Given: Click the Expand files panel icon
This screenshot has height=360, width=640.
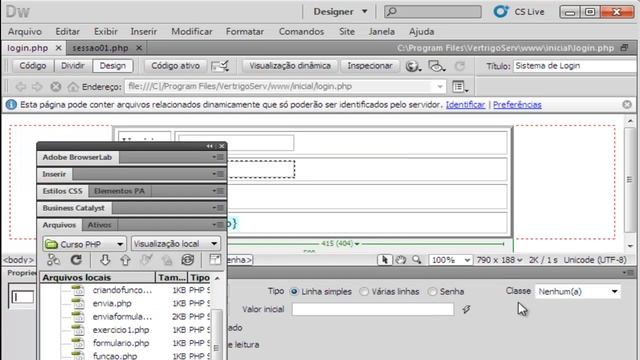Looking at the screenshot, I should point(215,260).
